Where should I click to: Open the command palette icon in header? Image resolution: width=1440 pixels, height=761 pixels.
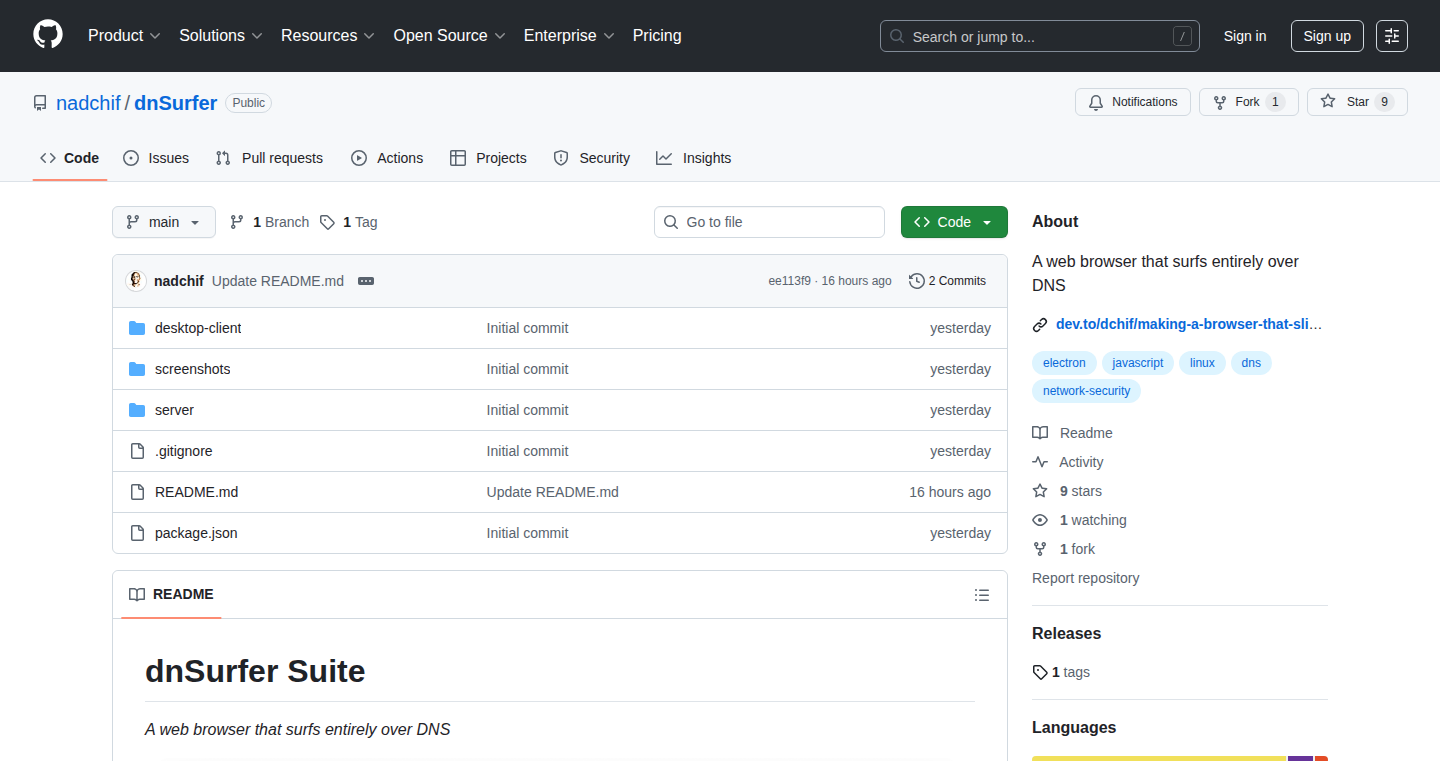coord(1392,36)
